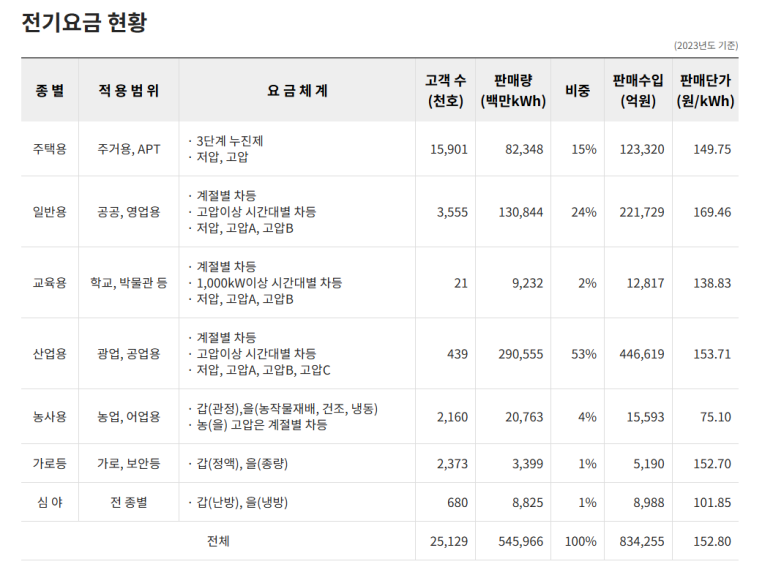
Task: Click sales volume 290,555
Action: click(521, 354)
